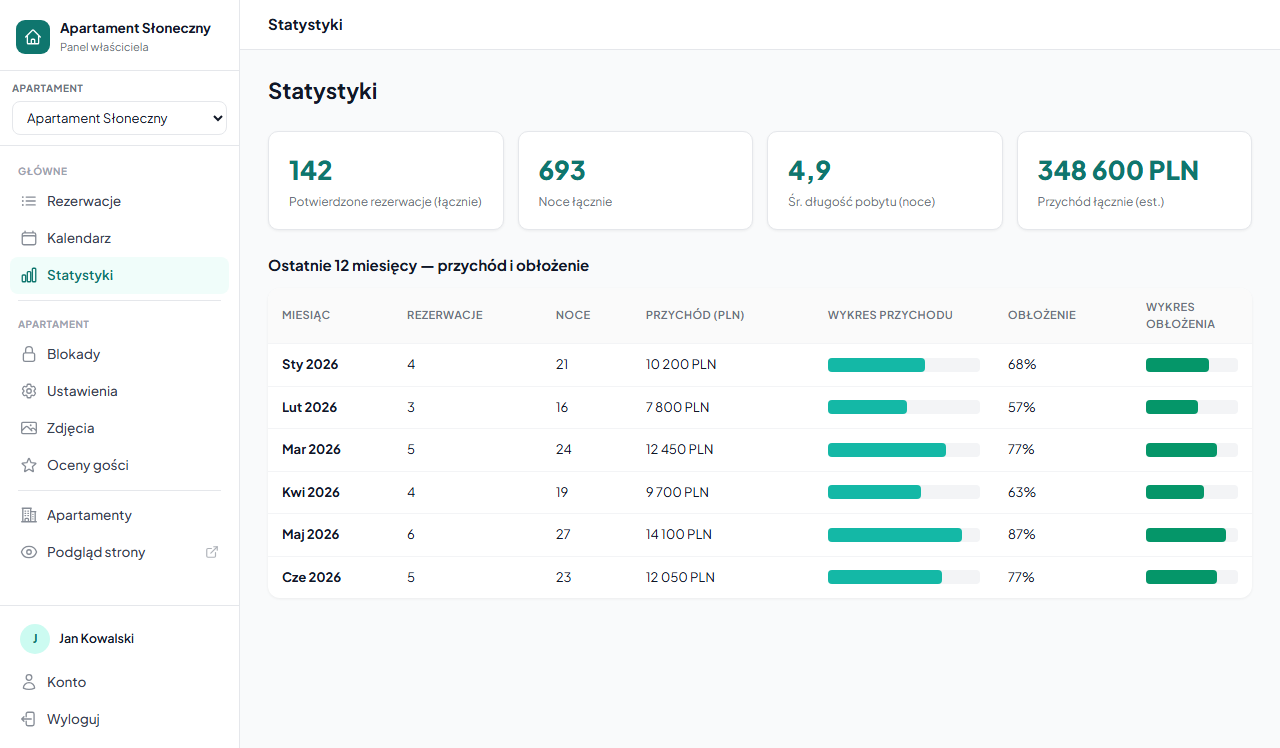Click the 693 Noce łącznie card
The width and height of the screenshot is (1280, 748).
coord(635,181)
